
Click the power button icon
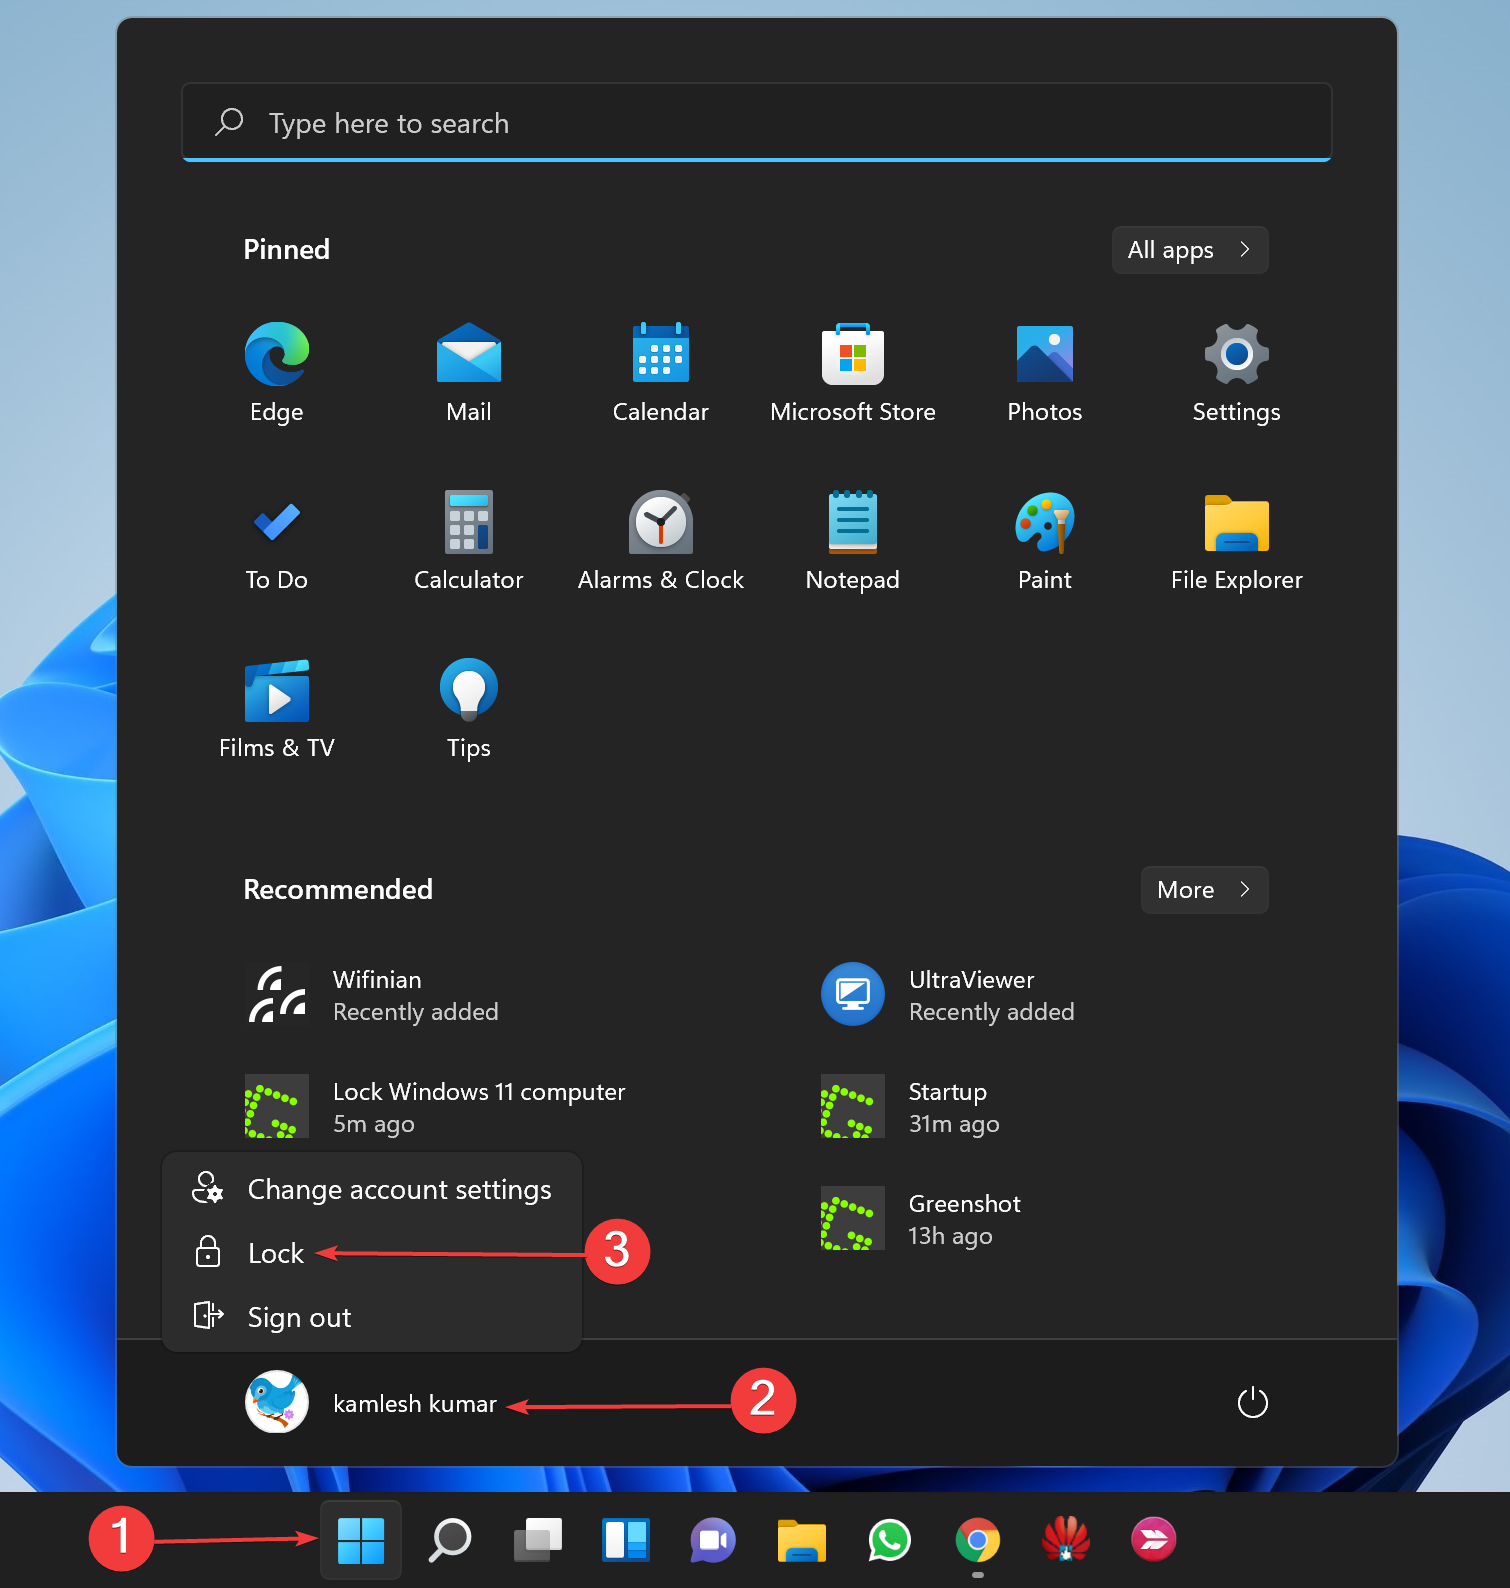[1253, 1402]
